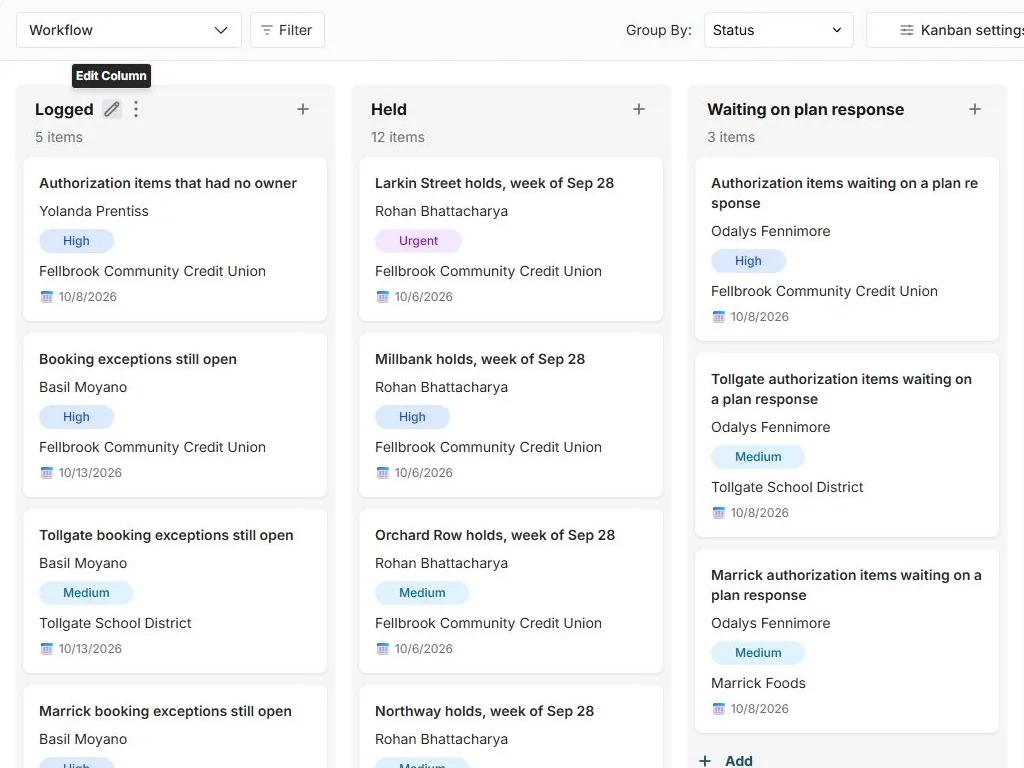Click '12 items' count under Held
The width and height of the screenshot is (1024, 768).
[398, 137]
